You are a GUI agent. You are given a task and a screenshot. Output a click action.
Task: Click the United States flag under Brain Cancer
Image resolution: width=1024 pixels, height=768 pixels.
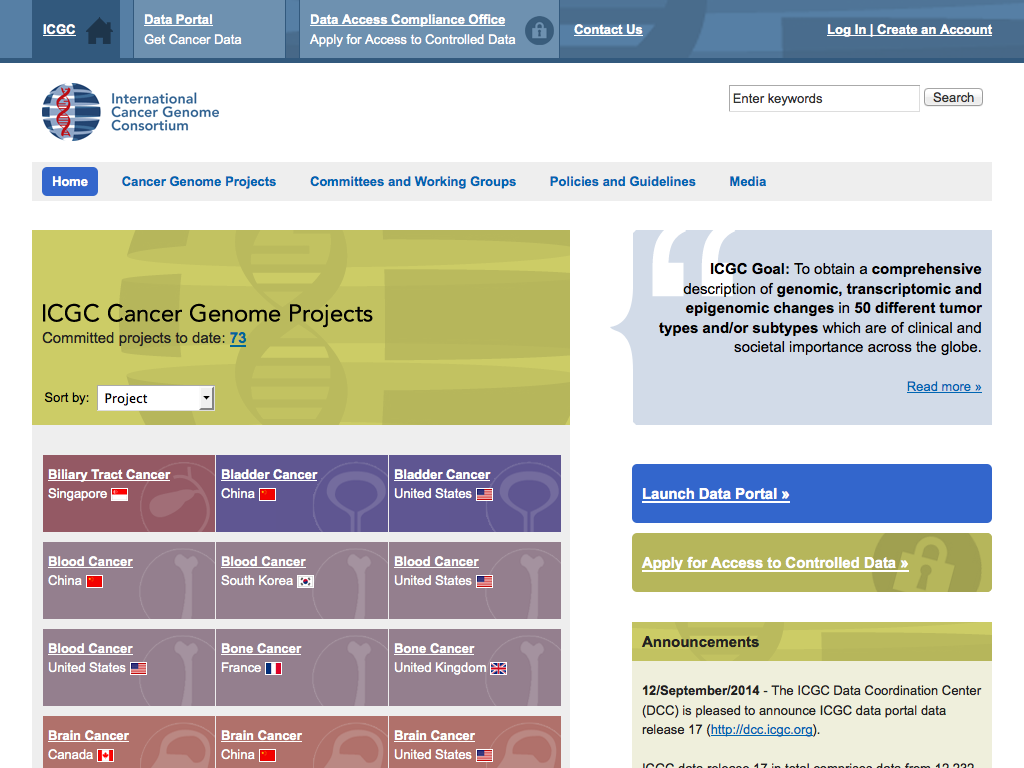485,755
